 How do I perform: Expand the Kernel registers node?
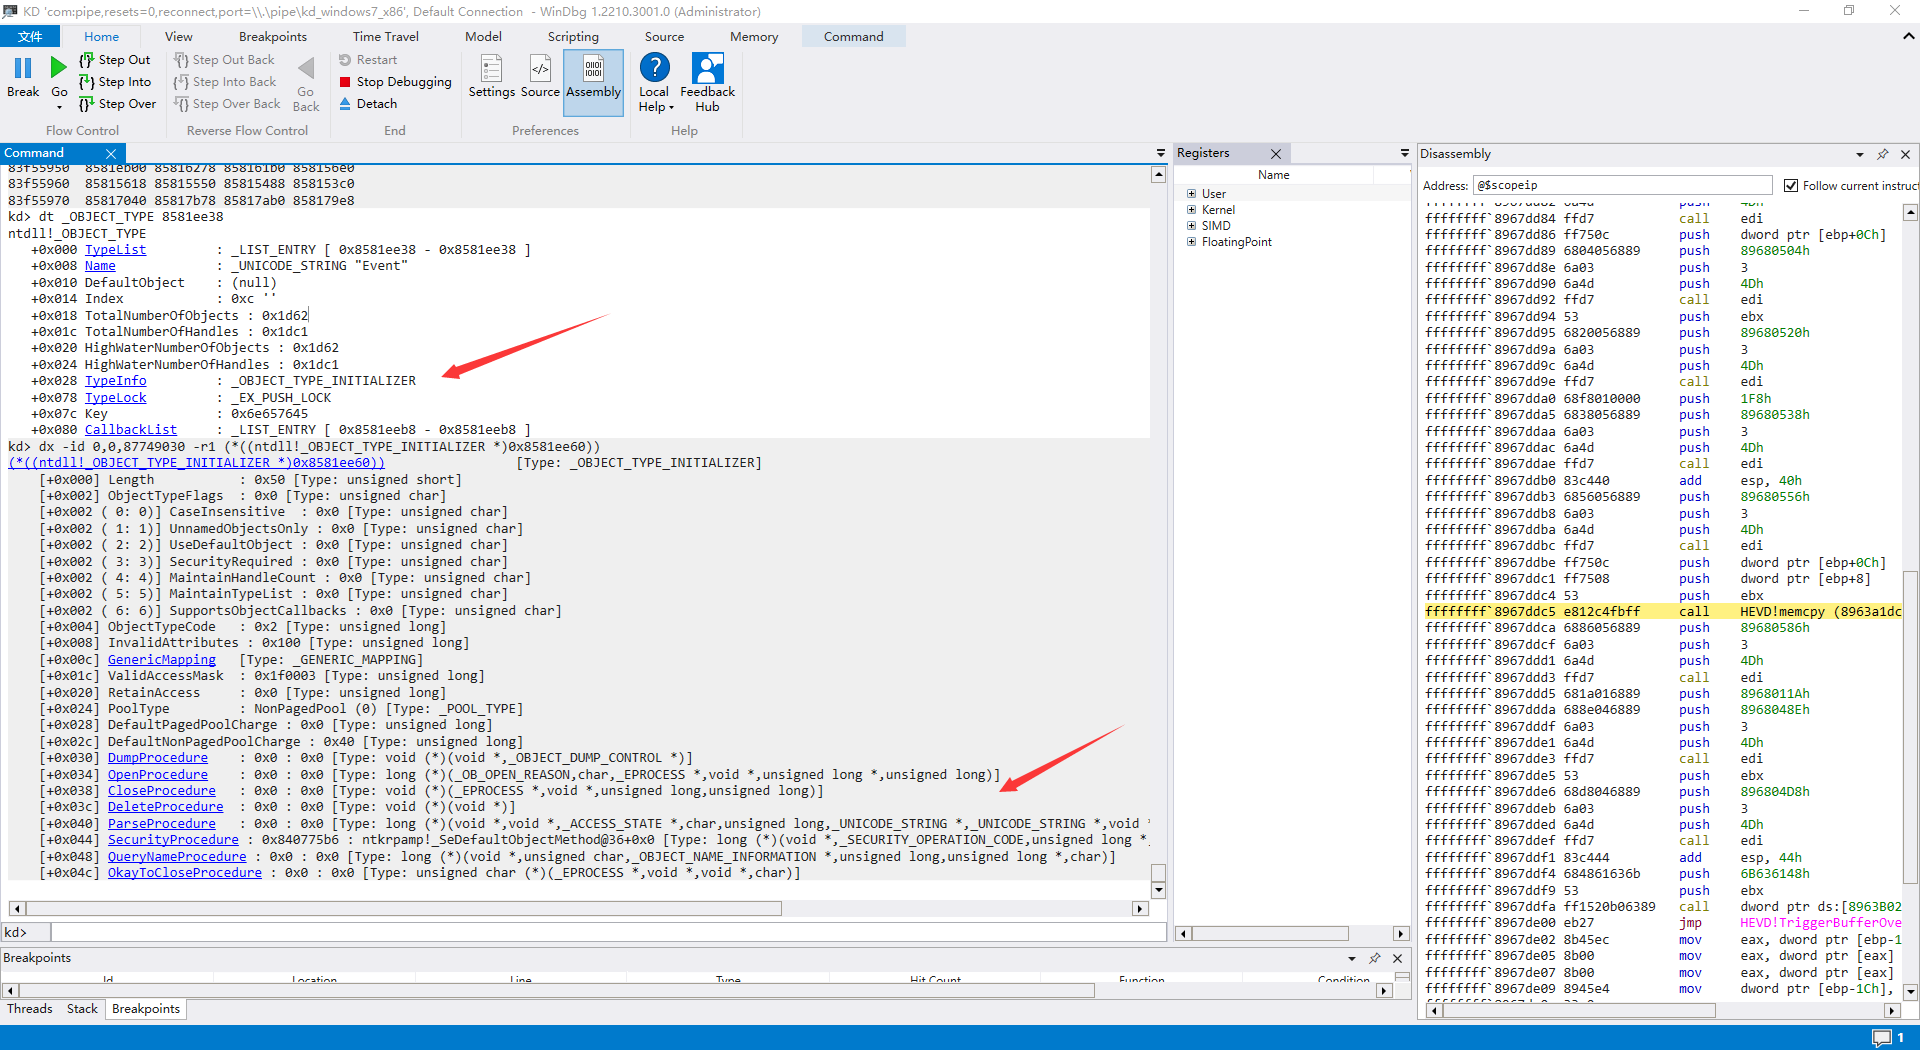click(1191, 210)
